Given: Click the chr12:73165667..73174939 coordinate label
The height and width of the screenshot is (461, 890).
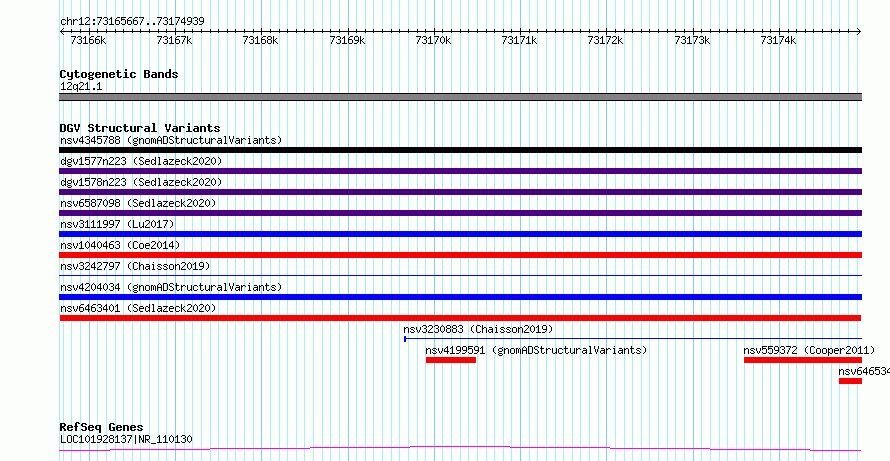Looking at the screenshot, I should 132,21.
